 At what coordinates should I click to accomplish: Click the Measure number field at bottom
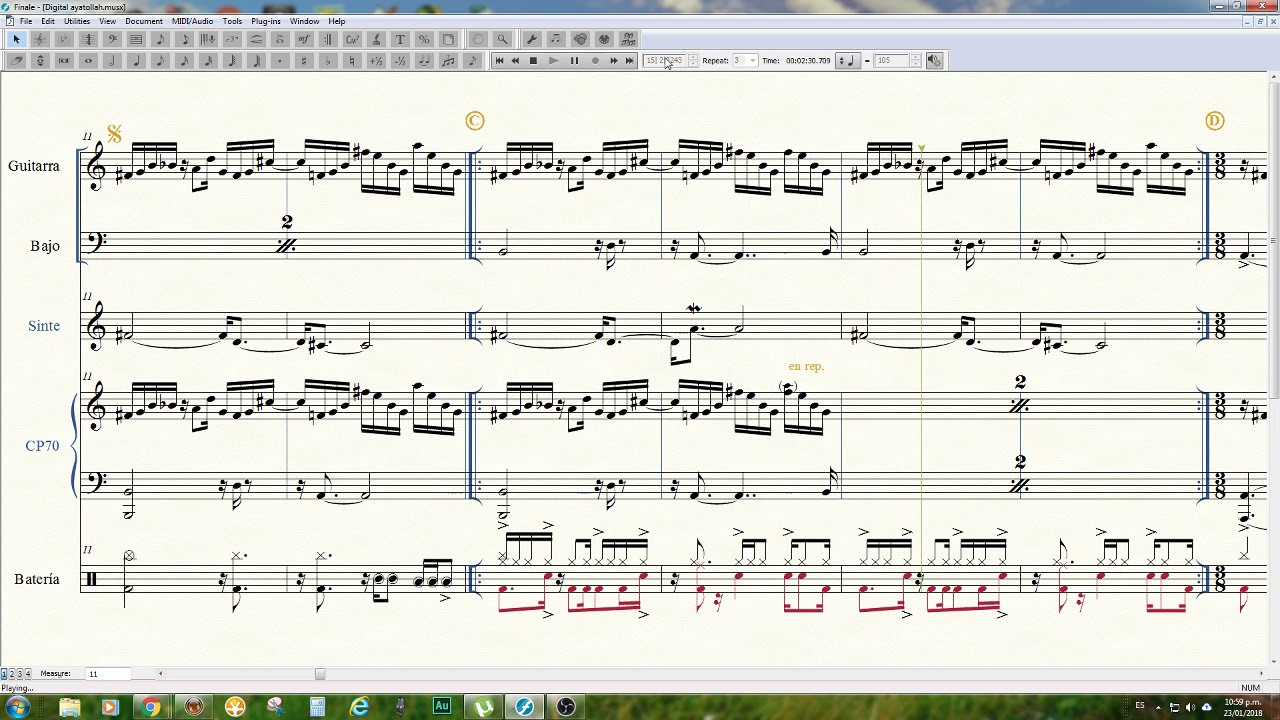click(109, 674)
